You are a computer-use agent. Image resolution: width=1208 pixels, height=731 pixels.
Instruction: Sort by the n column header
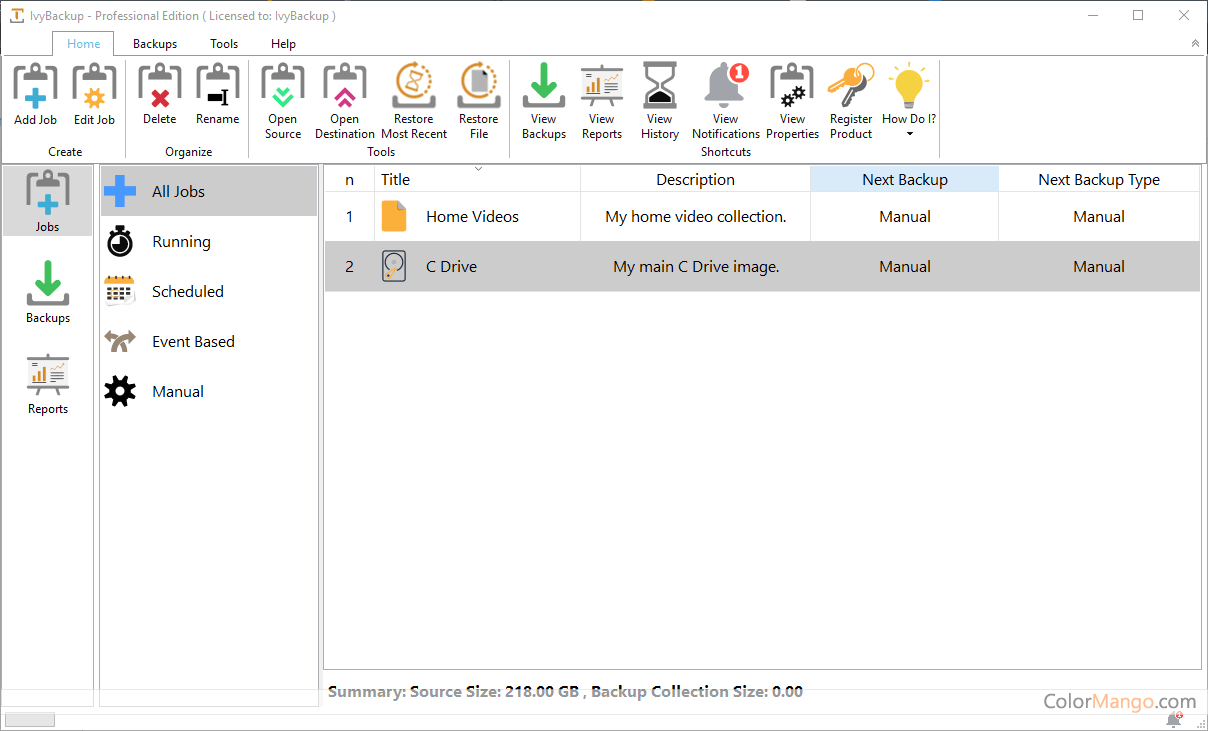349,180
